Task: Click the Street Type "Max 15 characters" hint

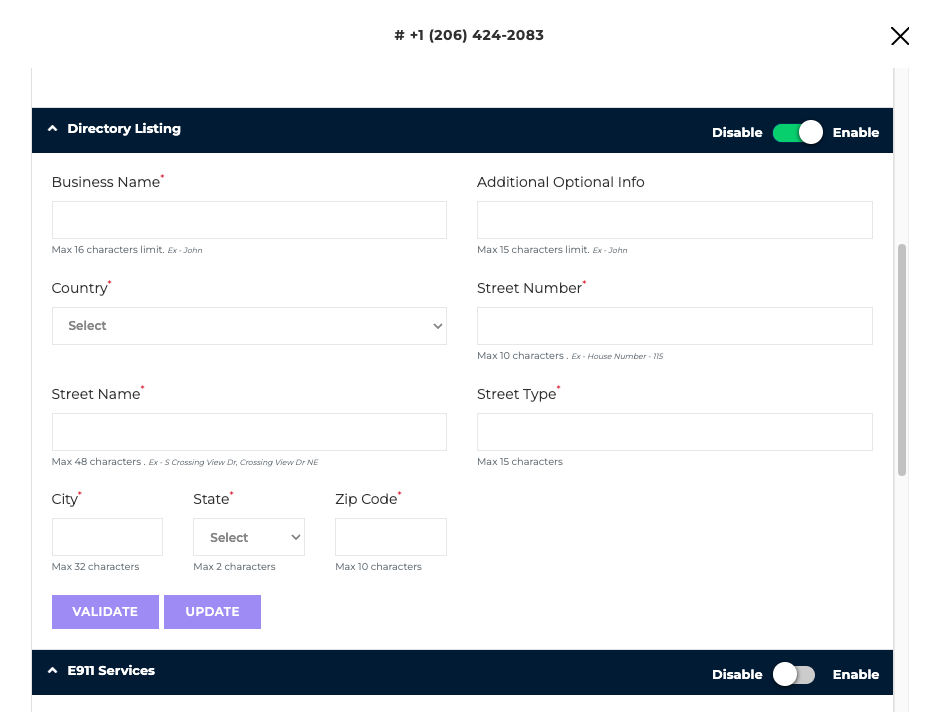Action: coord(520,462)
